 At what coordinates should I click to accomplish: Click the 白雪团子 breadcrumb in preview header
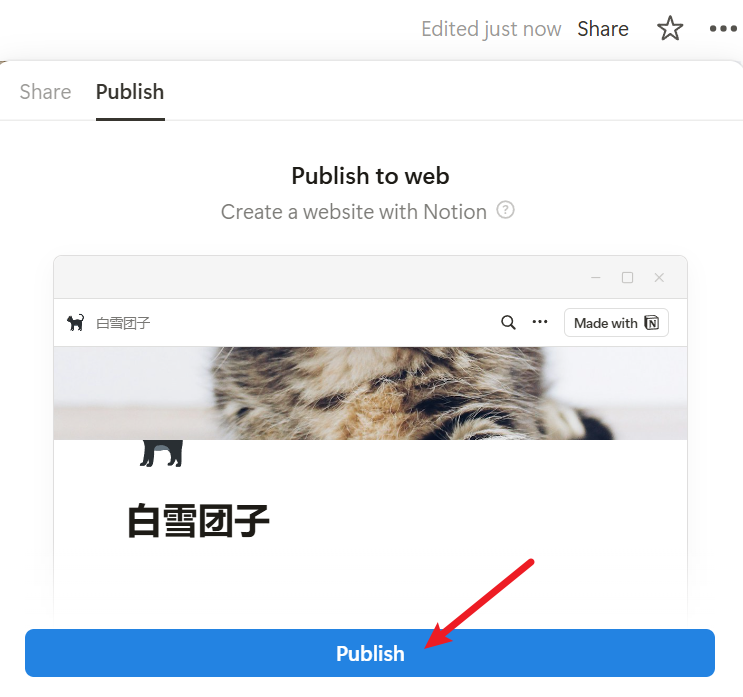pos(123,323)
